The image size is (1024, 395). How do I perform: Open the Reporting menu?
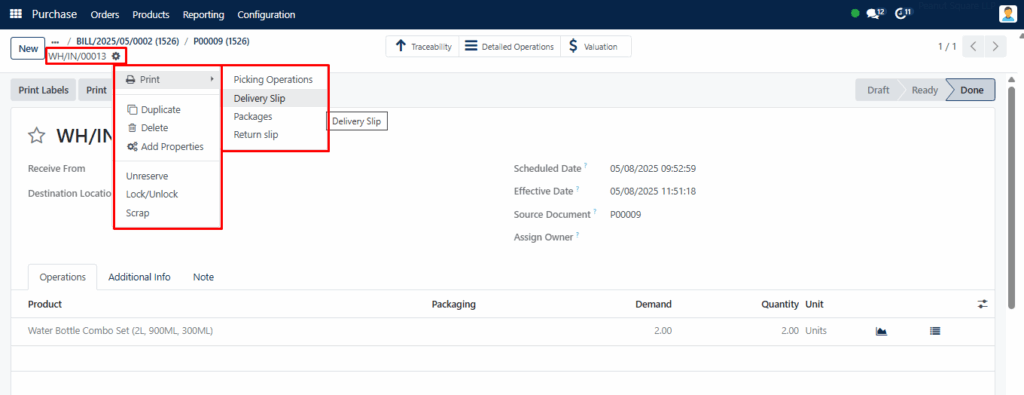tap(203, 14)
